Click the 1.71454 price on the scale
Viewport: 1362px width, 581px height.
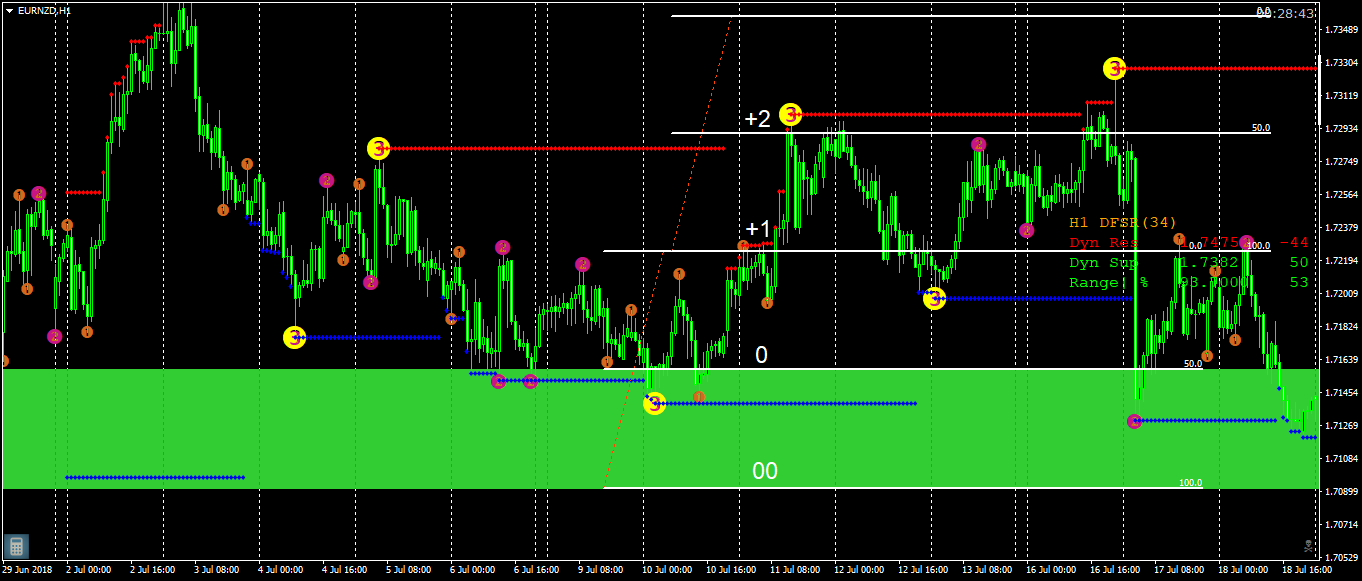coord(1341,393)
